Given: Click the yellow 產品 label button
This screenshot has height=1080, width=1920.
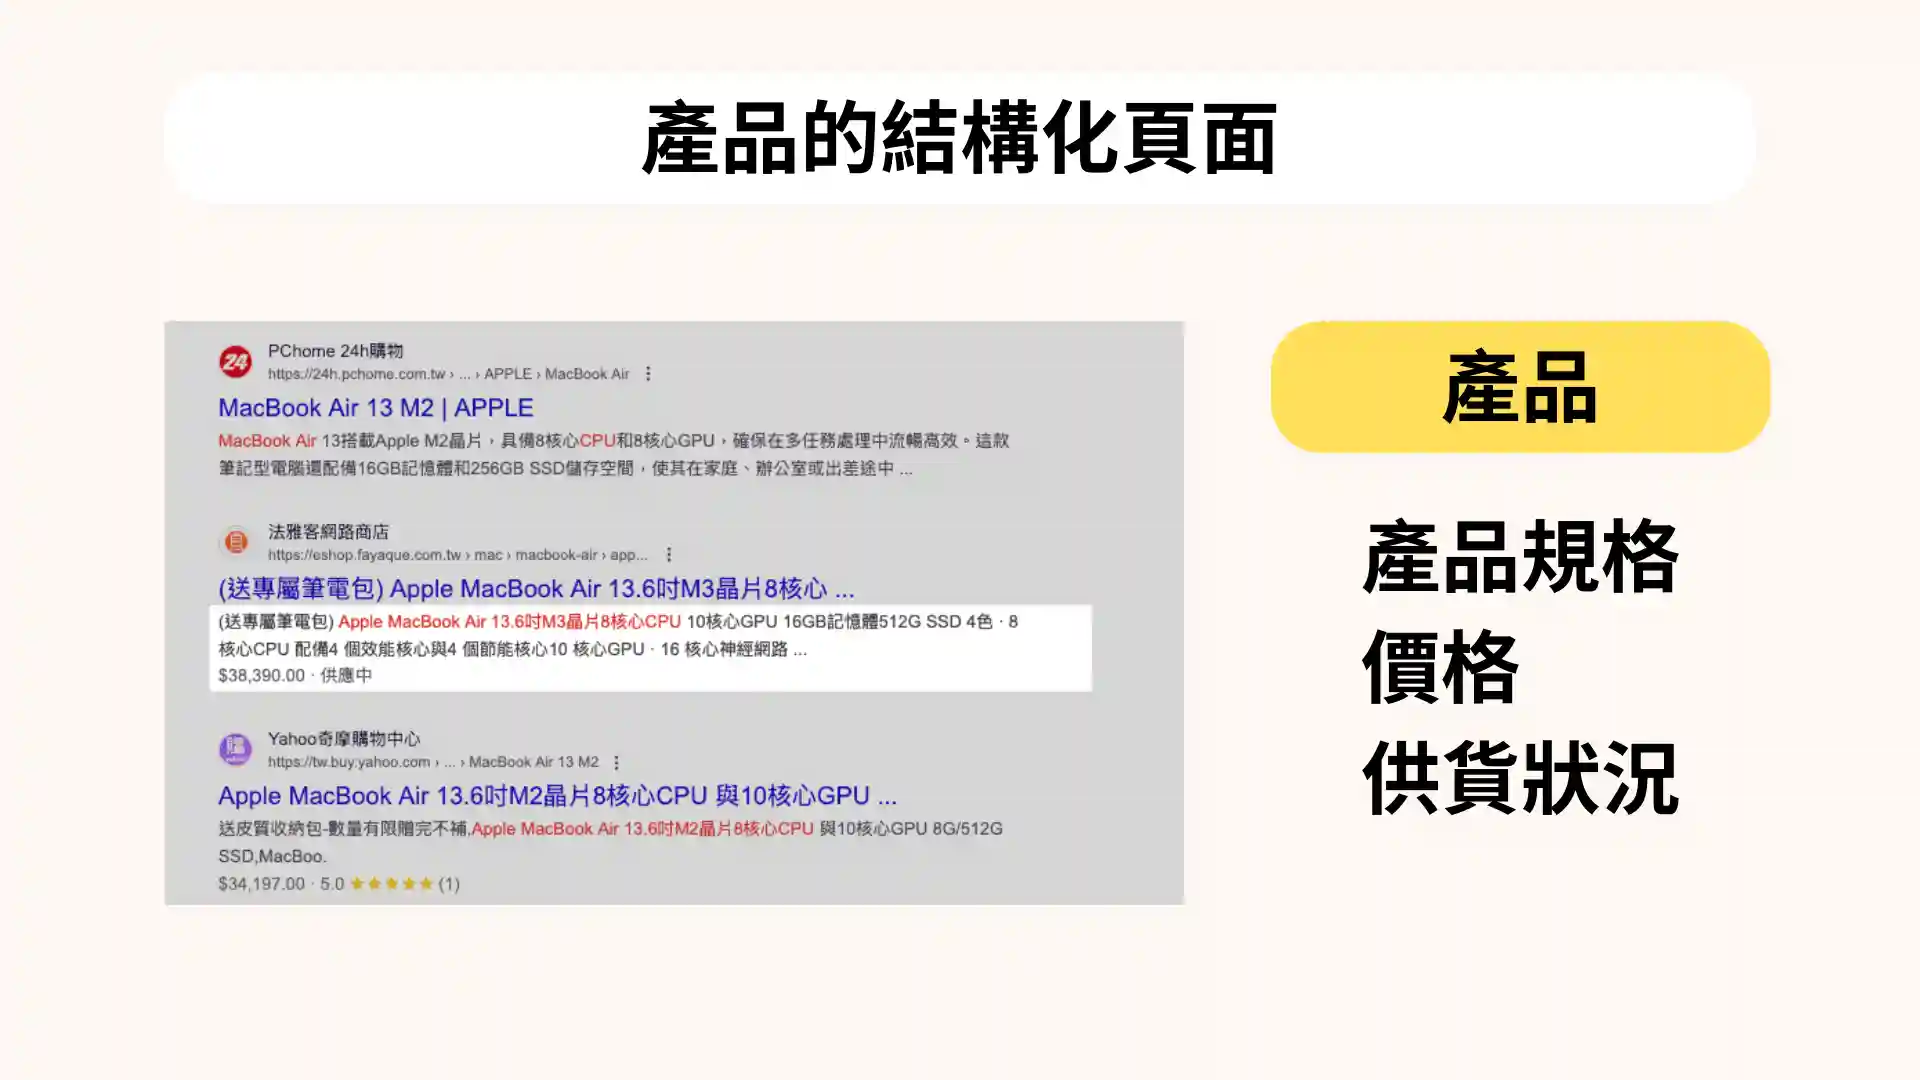Looking at the screenshot, I should 1519,387.
